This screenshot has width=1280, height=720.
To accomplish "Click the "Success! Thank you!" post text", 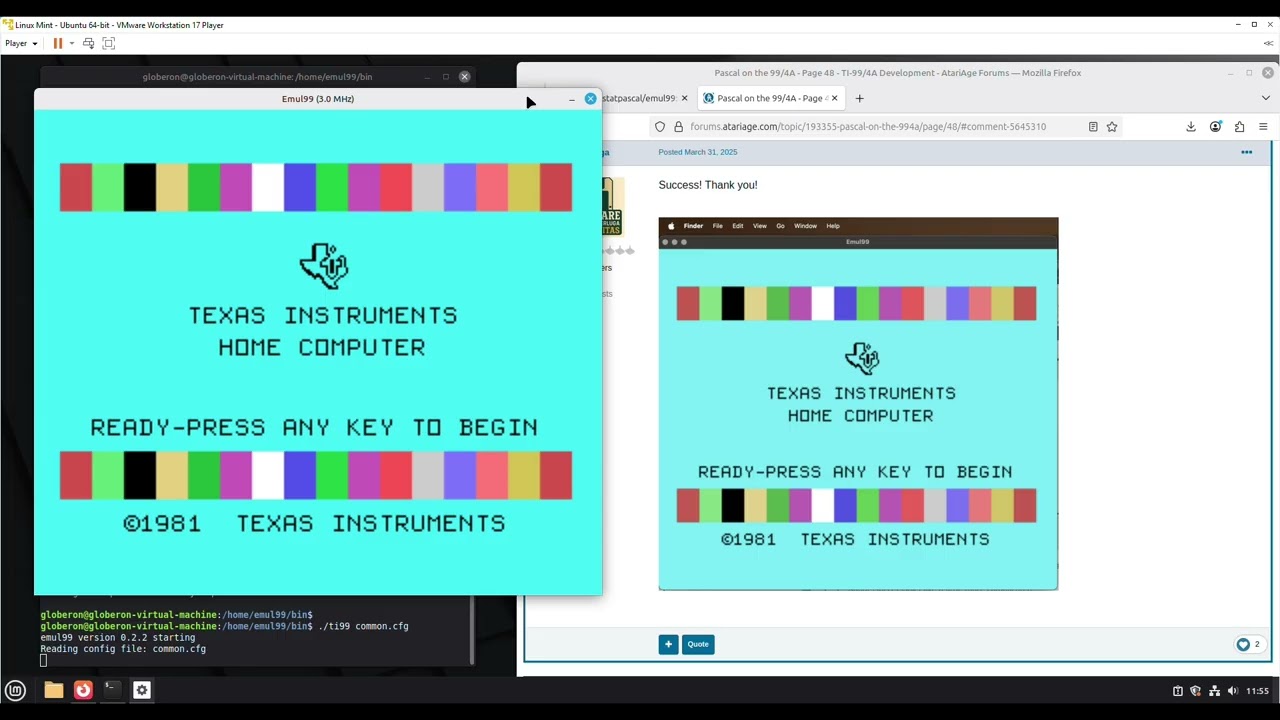I will click(708, 185).
